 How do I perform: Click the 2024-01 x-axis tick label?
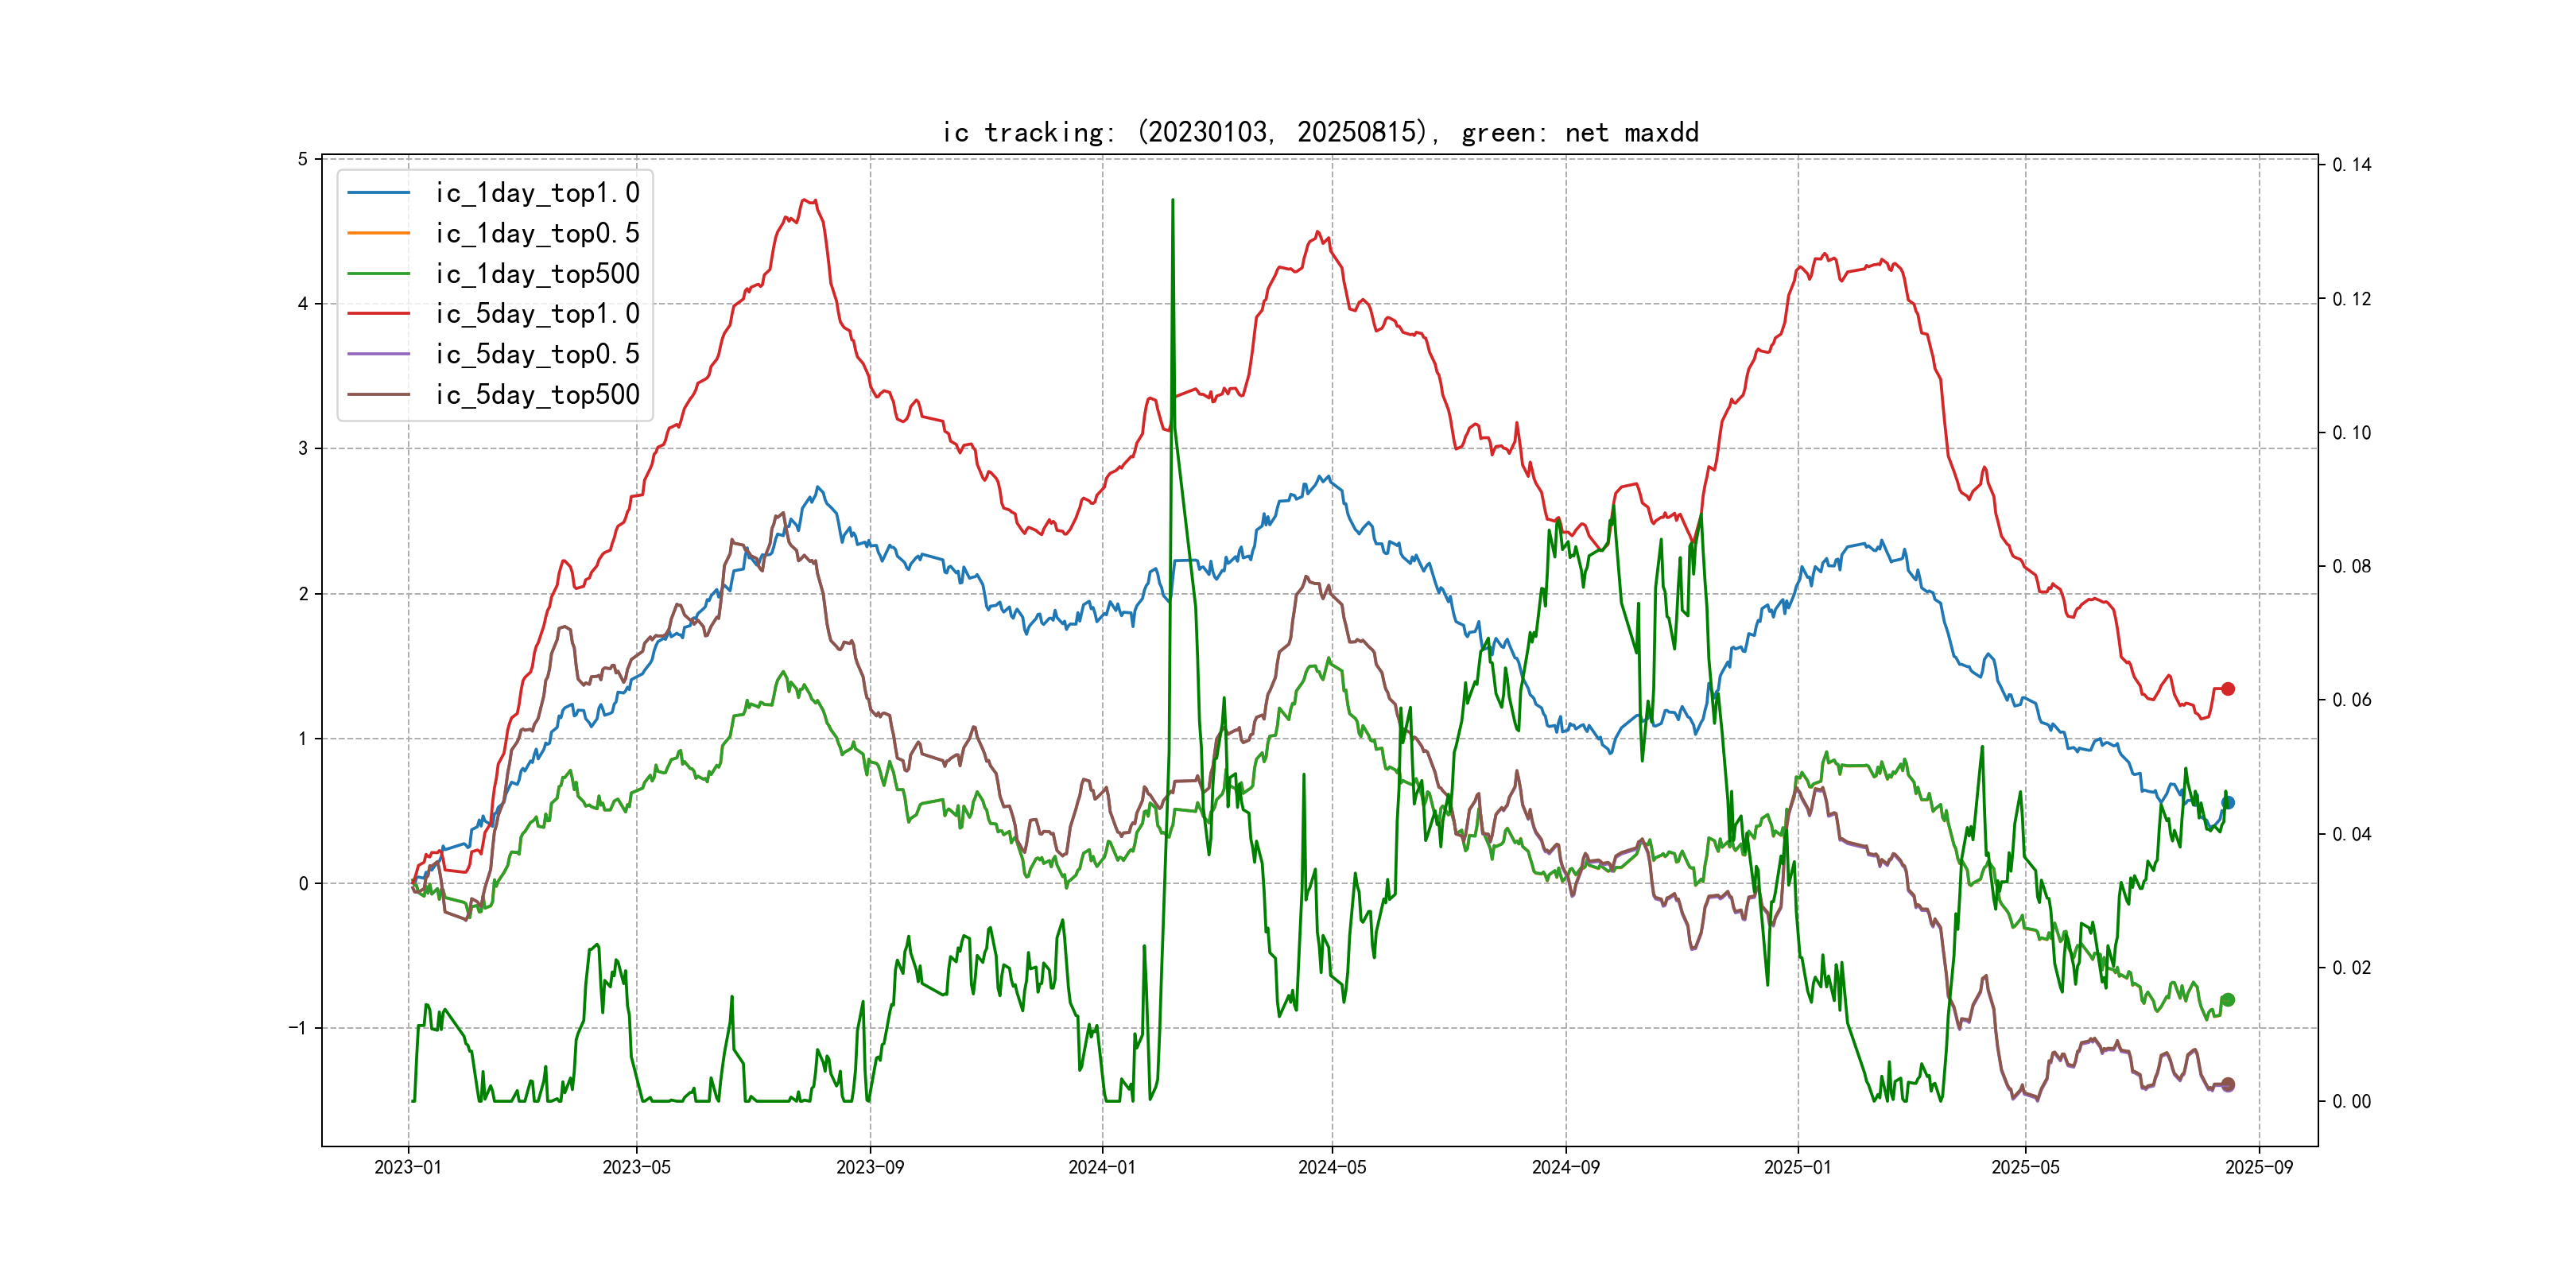[x=1101, y=1167]
